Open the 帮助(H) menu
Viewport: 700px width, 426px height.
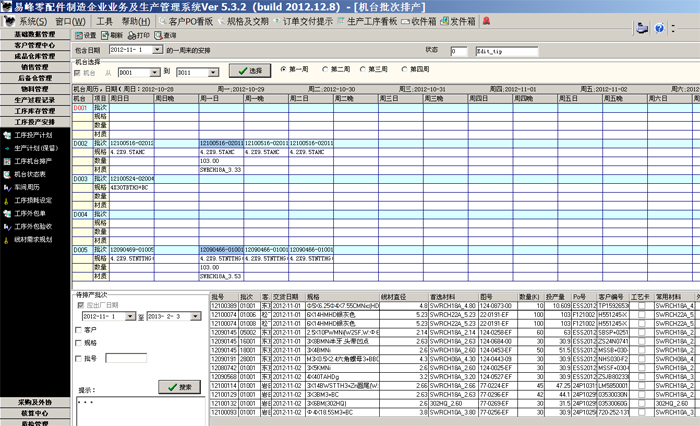[135, 20]
